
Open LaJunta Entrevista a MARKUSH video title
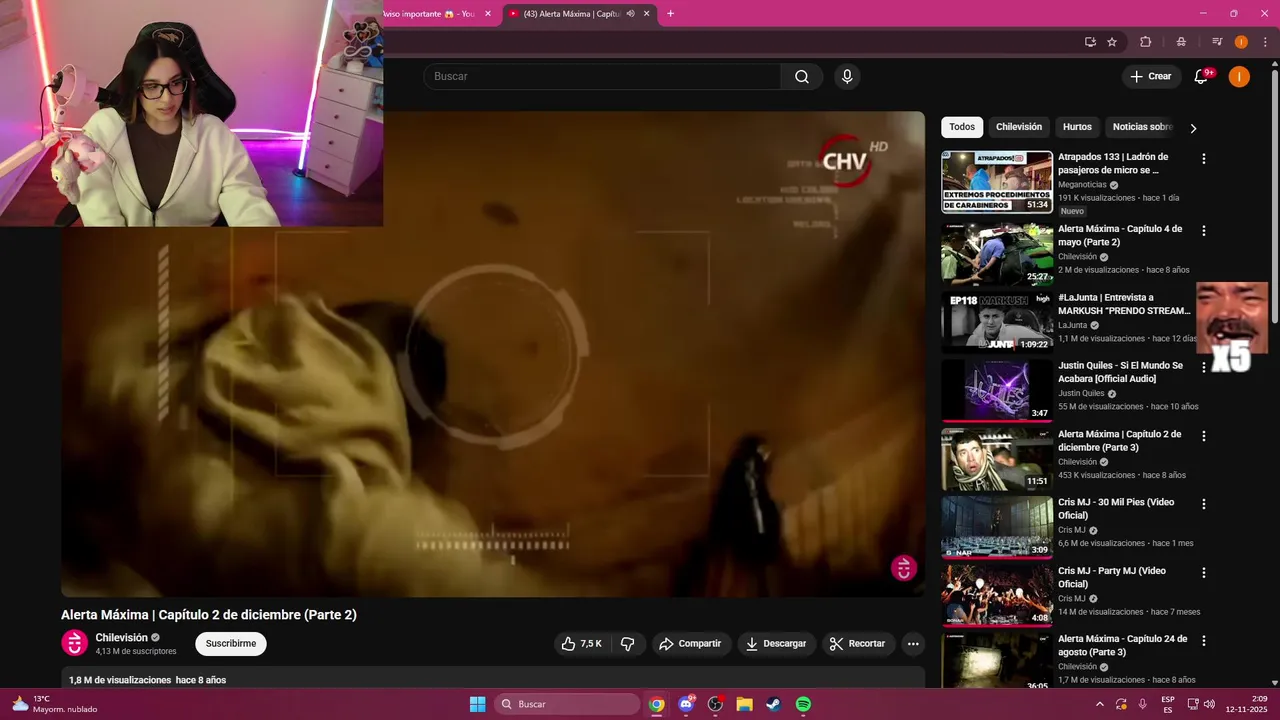pyautogui.click(x=1124, y=304)
